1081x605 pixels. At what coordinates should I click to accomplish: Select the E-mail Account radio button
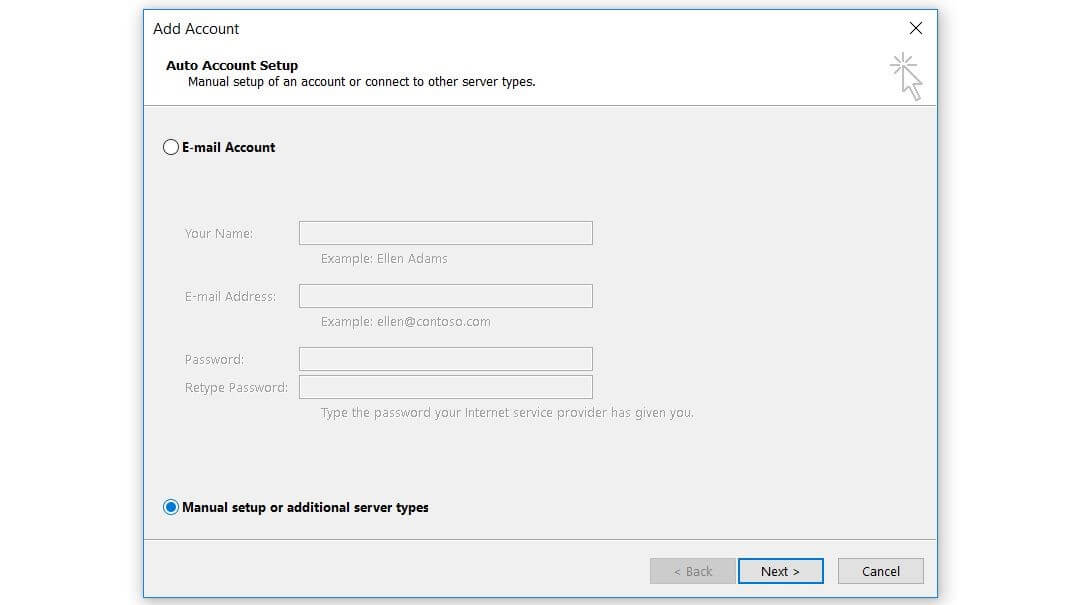(x=170, y=147)
